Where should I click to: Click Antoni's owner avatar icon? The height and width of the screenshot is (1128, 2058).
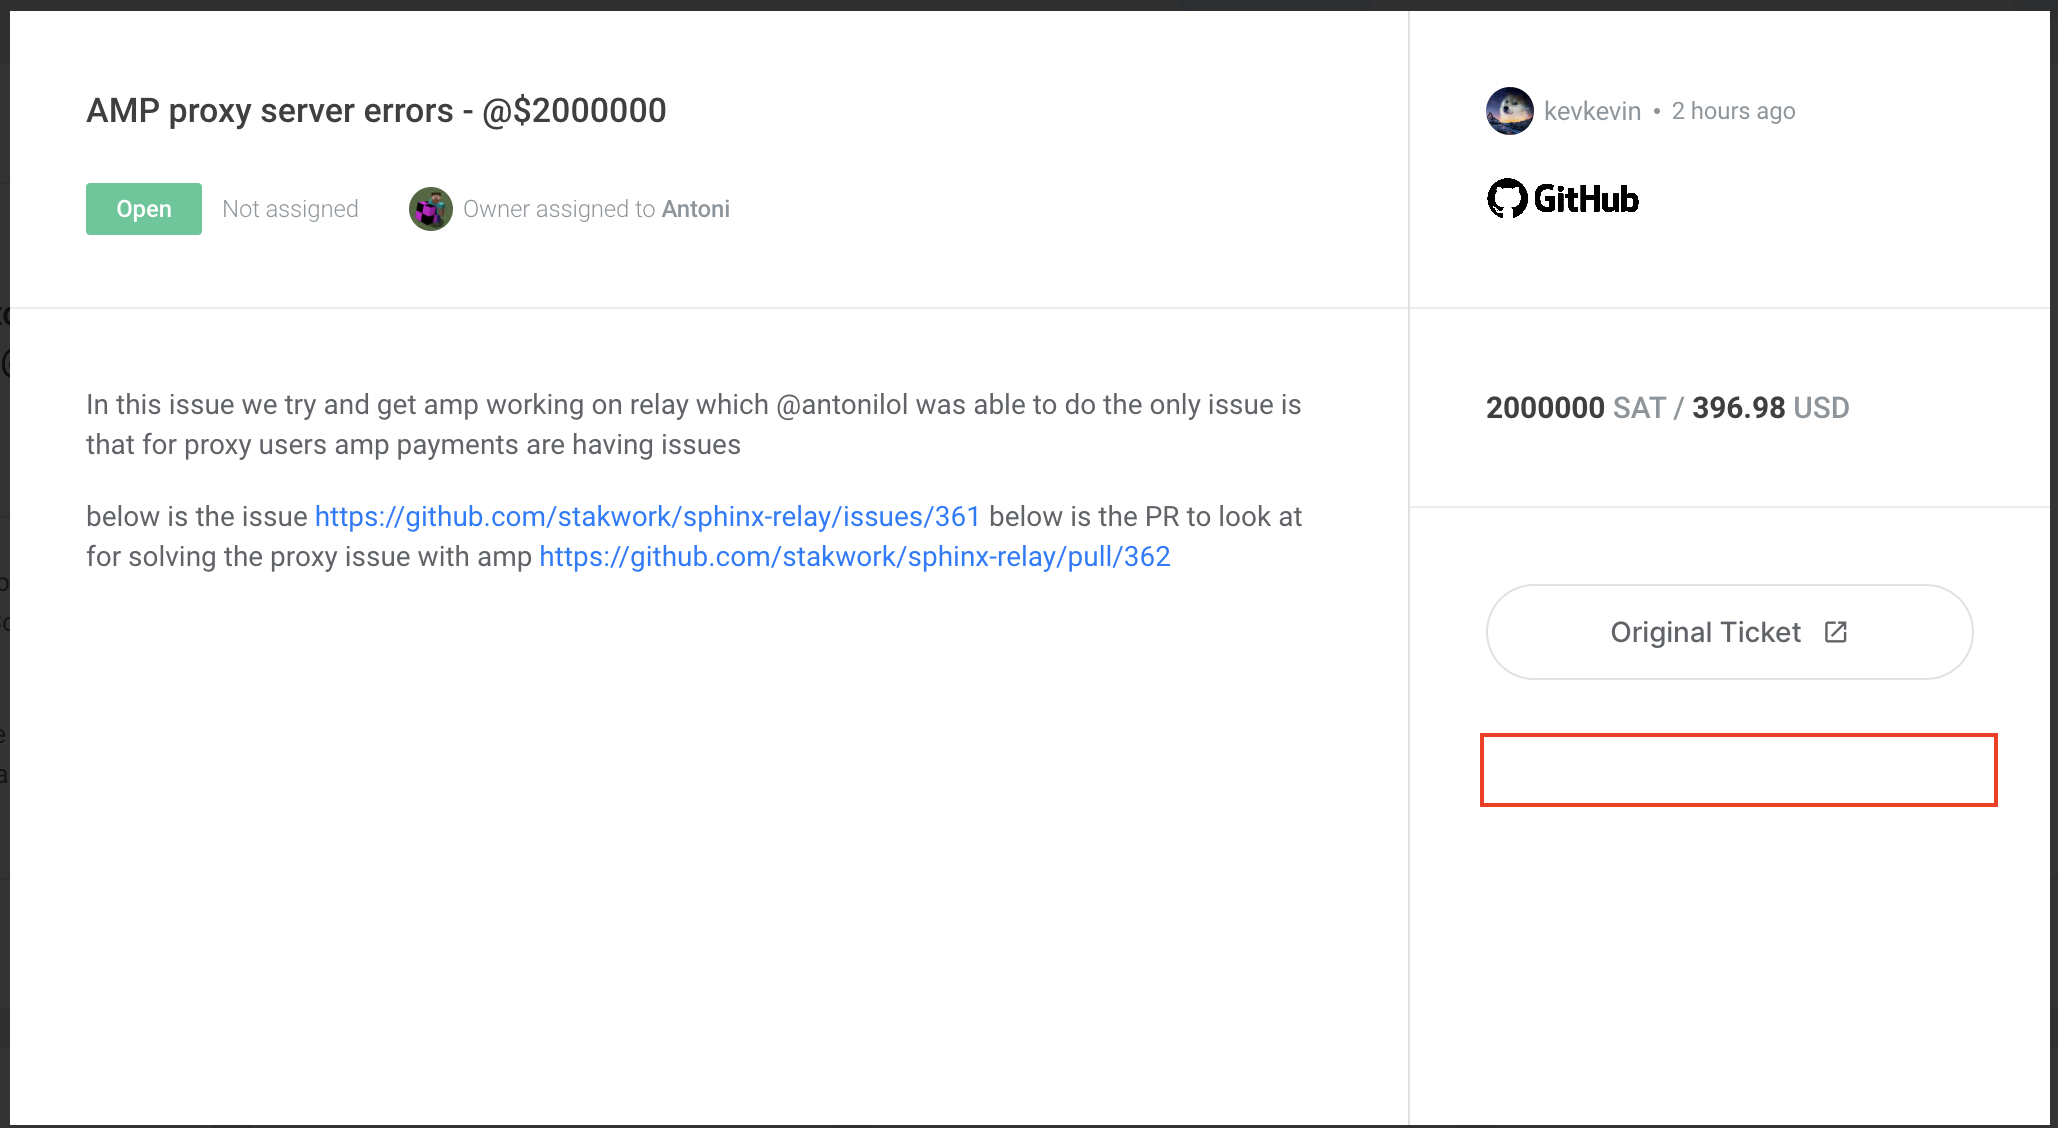point(431,209)
